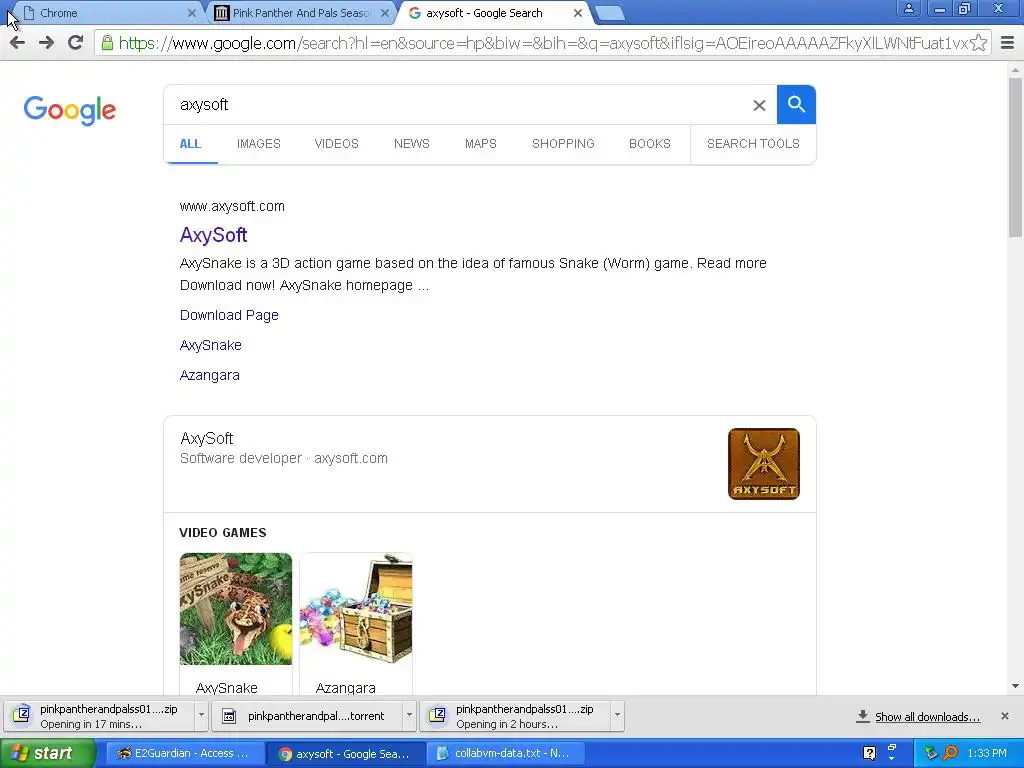Viewport: 1024px width, 768px height.
Task: Click the torrent file icon in downloads bar
Action: coord(229,716)
